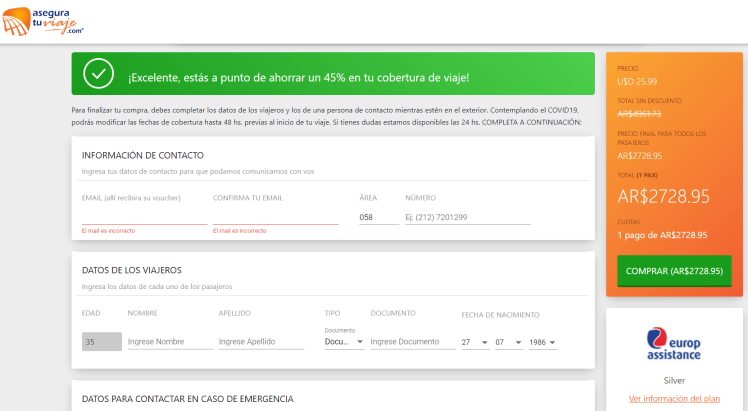Select the Área code field
This screenshot has height=411, width=748.
[377, 217]
